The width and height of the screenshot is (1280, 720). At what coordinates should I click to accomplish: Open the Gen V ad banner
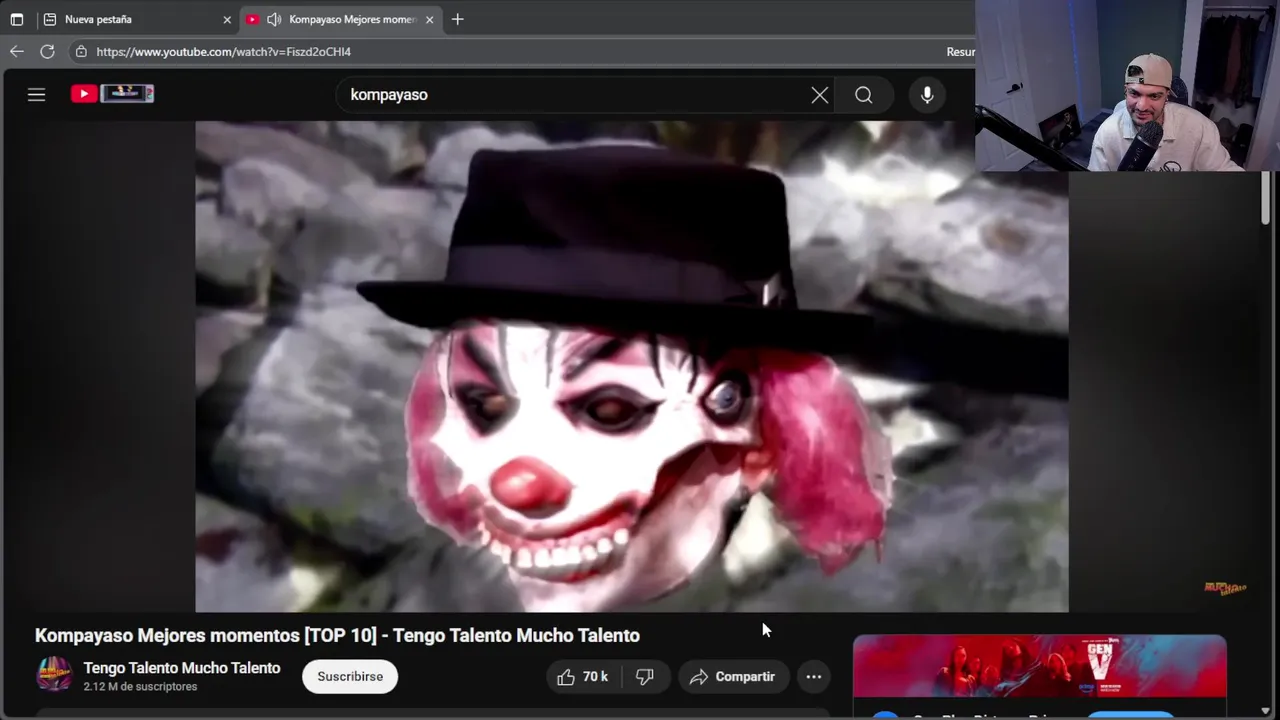point(1039,666)
